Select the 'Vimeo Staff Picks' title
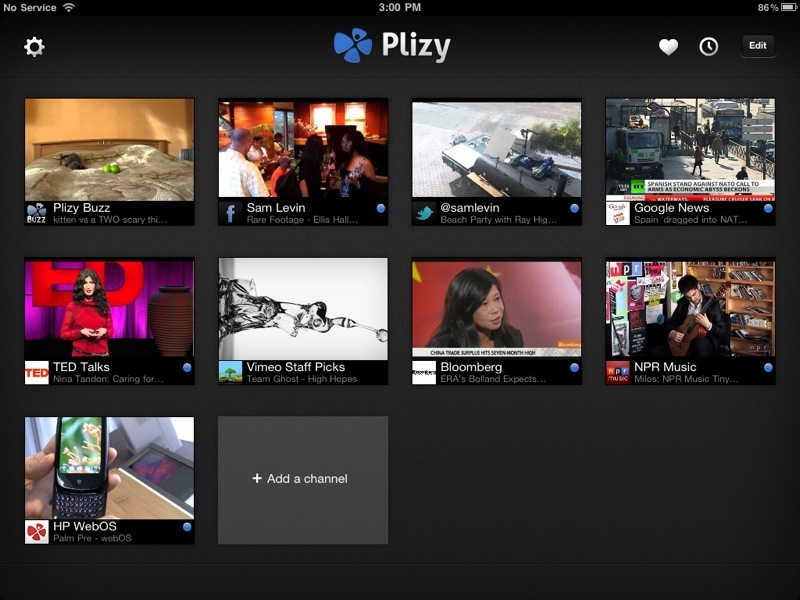 pos(296,367)
